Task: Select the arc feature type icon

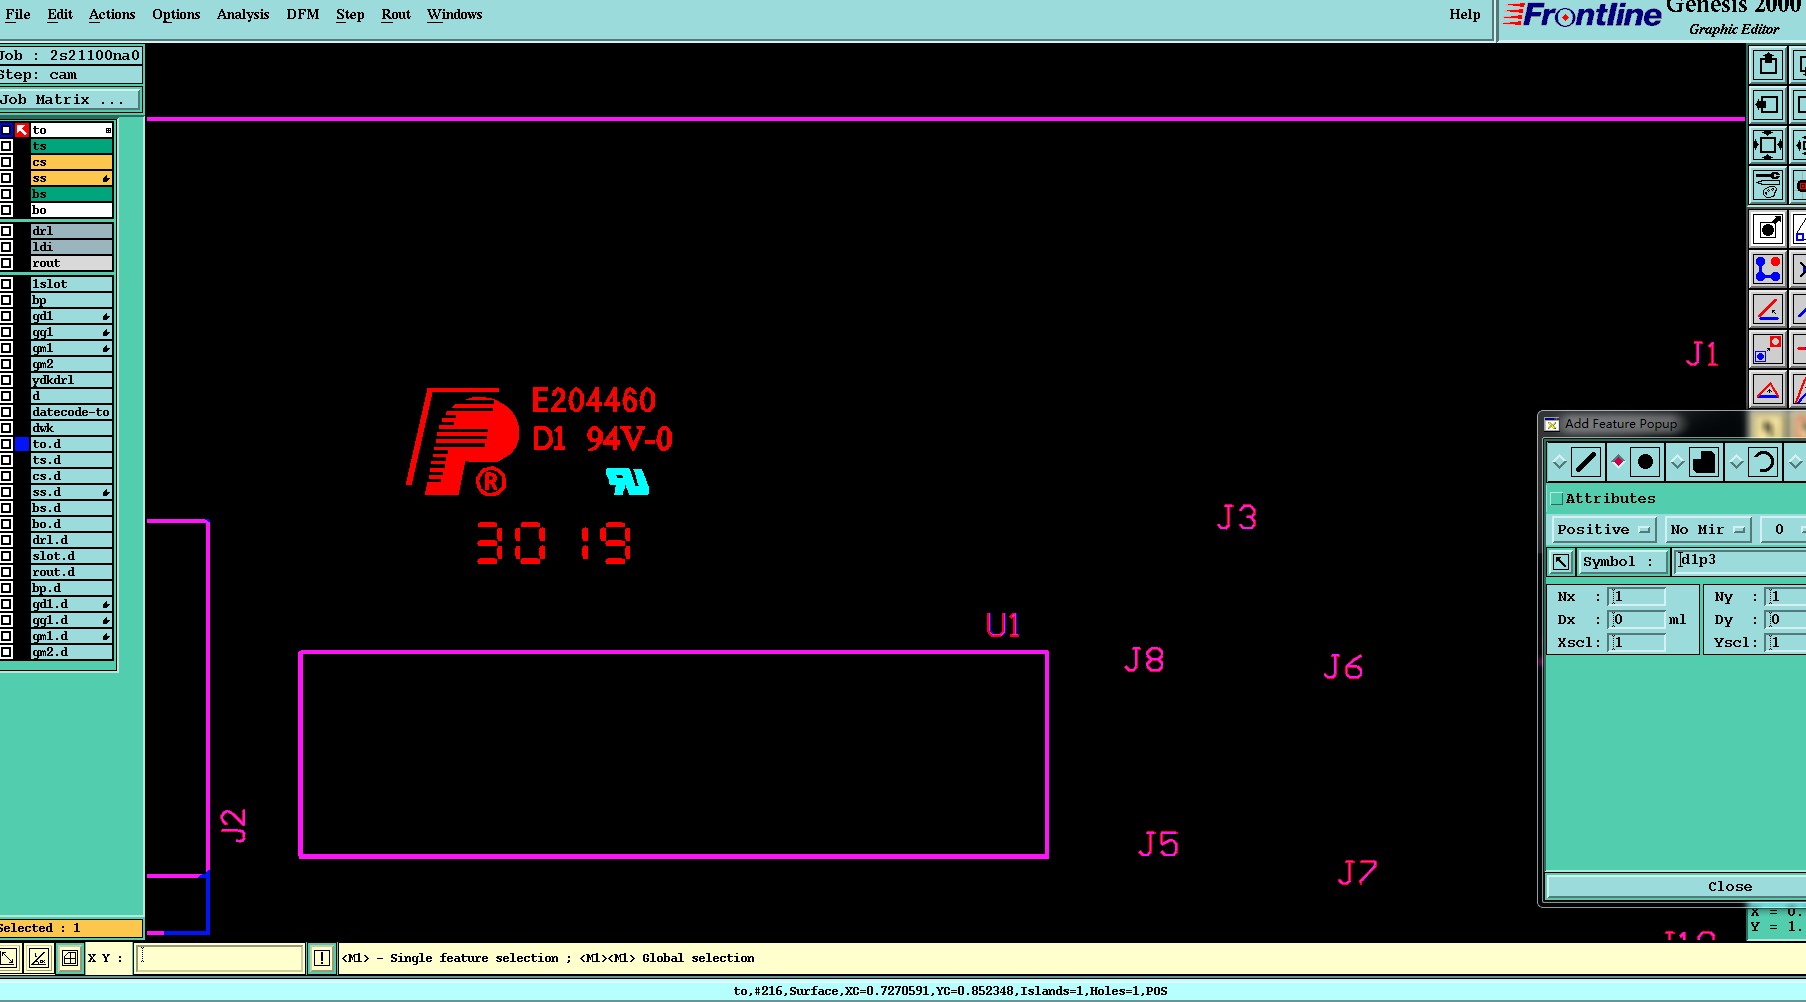Action: pyautogui.click(x=1763, y=462)
